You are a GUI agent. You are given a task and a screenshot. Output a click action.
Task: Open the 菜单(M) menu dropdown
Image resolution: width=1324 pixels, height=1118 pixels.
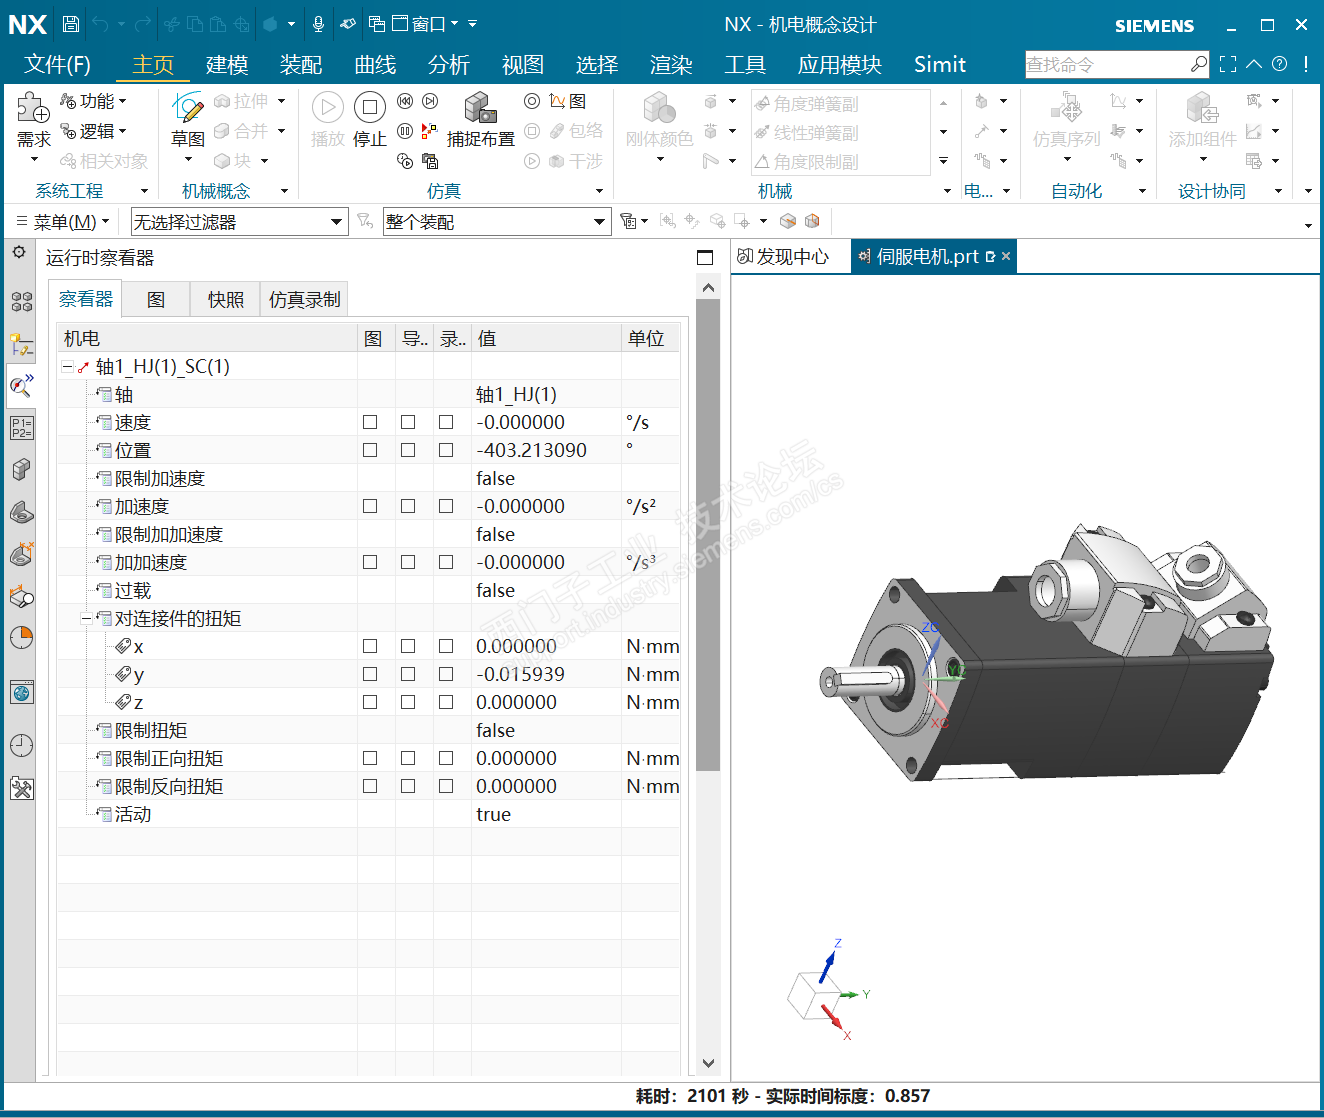(x=62, y=222)
